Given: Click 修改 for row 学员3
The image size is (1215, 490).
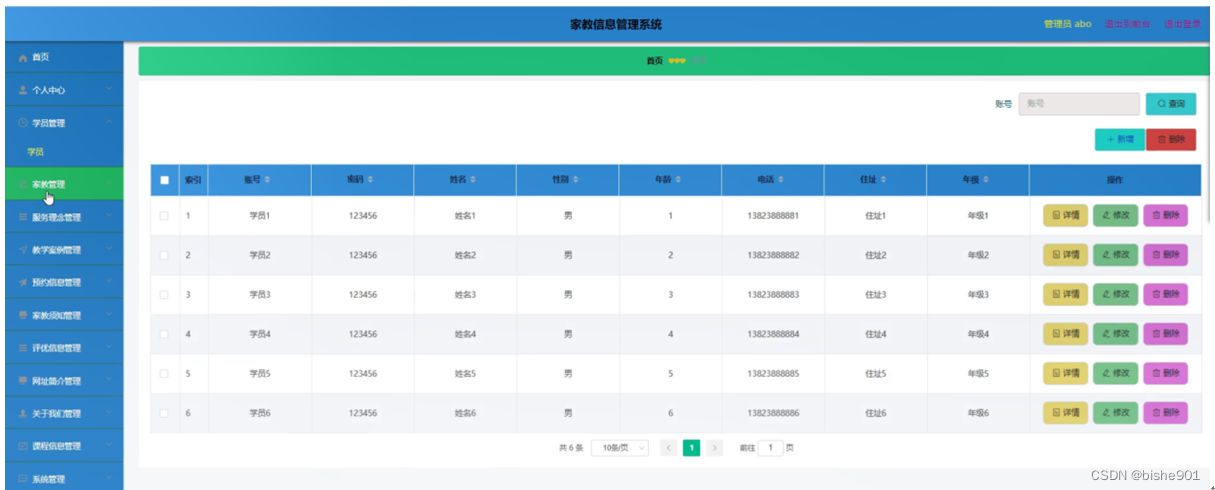Looking at the screenshot, I should 1116,295.
